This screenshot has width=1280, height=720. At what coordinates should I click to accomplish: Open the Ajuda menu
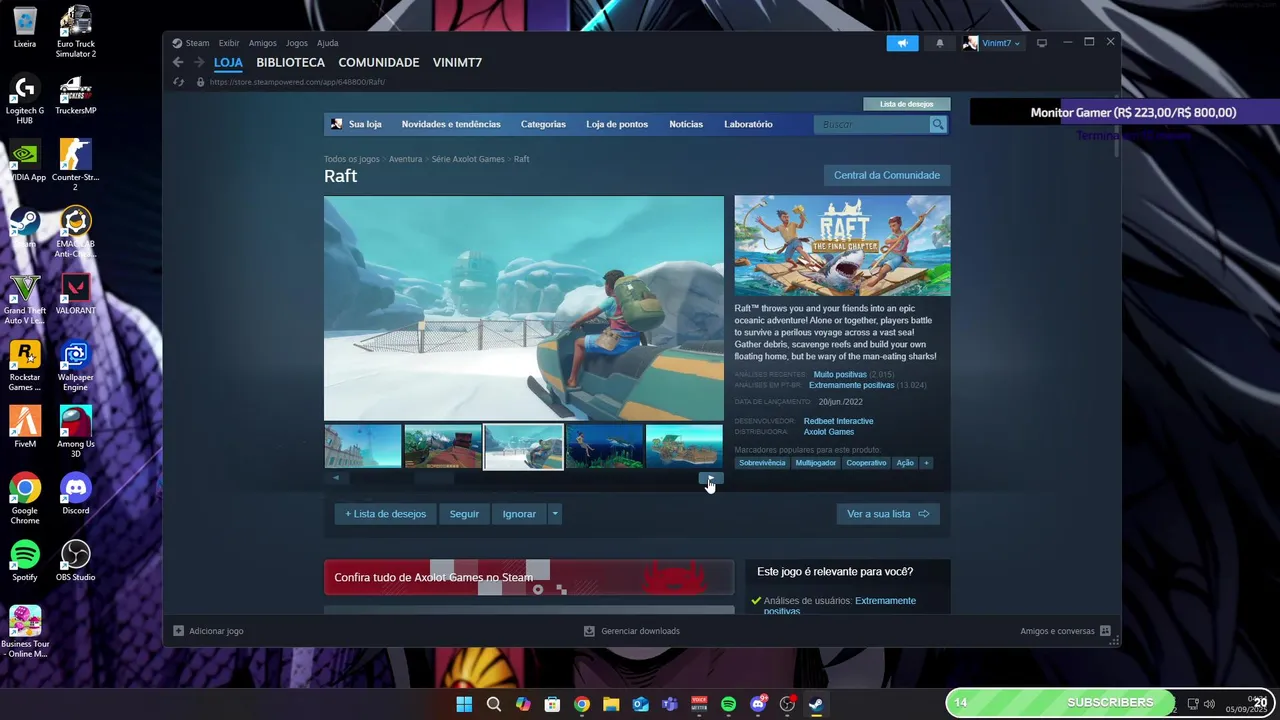pos(328,43)
